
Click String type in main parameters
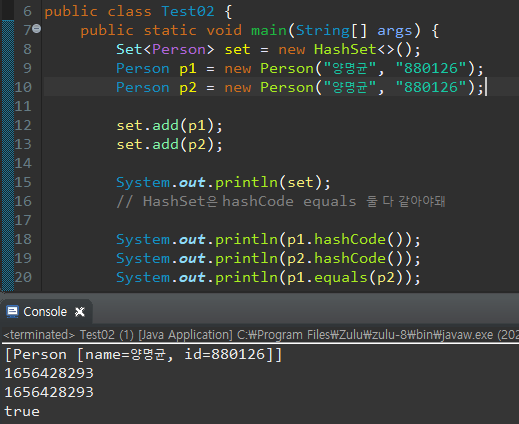click(x=322, y=30)
